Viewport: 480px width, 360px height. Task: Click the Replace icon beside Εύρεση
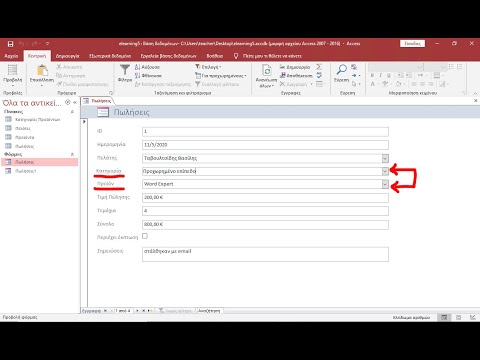pos(354,67)
